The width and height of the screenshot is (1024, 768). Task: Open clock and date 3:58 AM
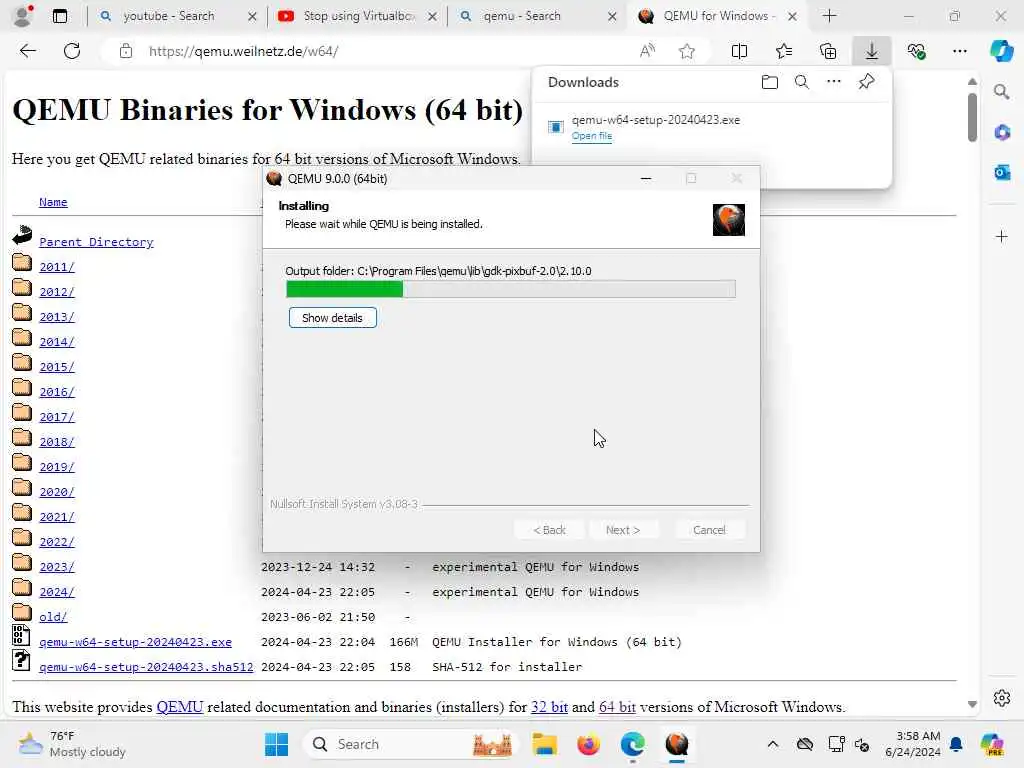point(912,744)
